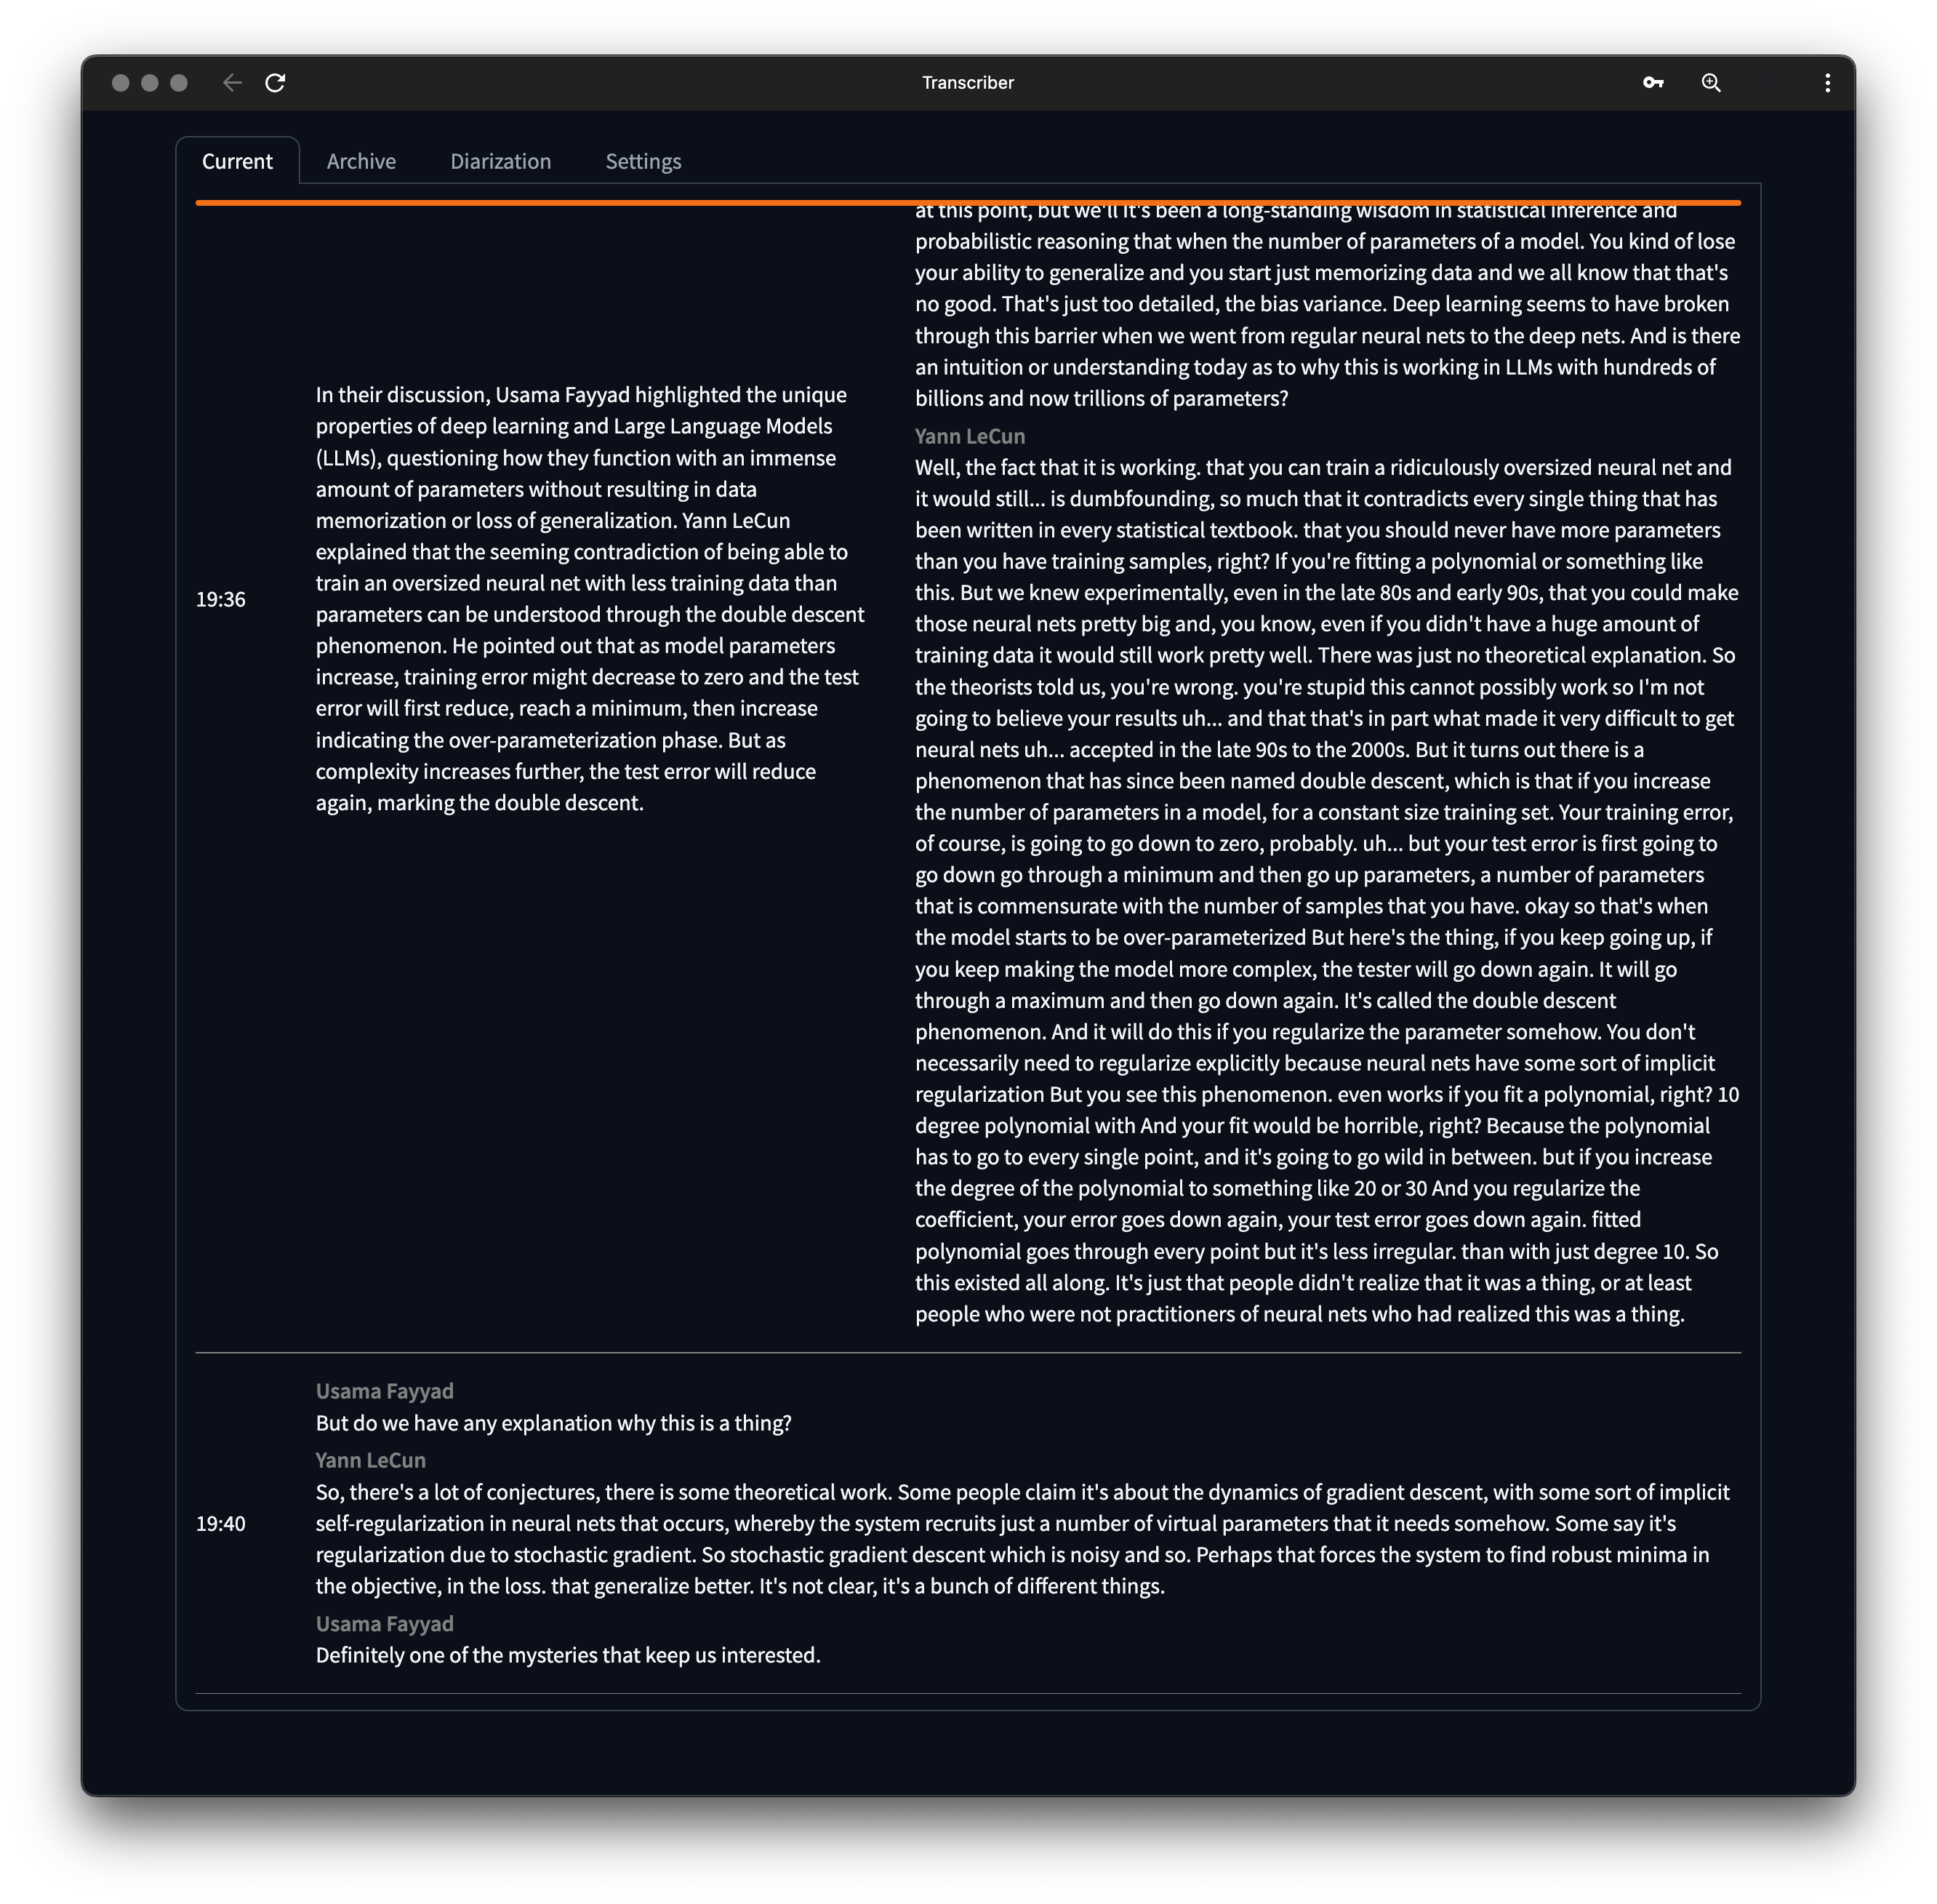Select the Current tab
The image size is (1937, 1904).
pos(237,161)
